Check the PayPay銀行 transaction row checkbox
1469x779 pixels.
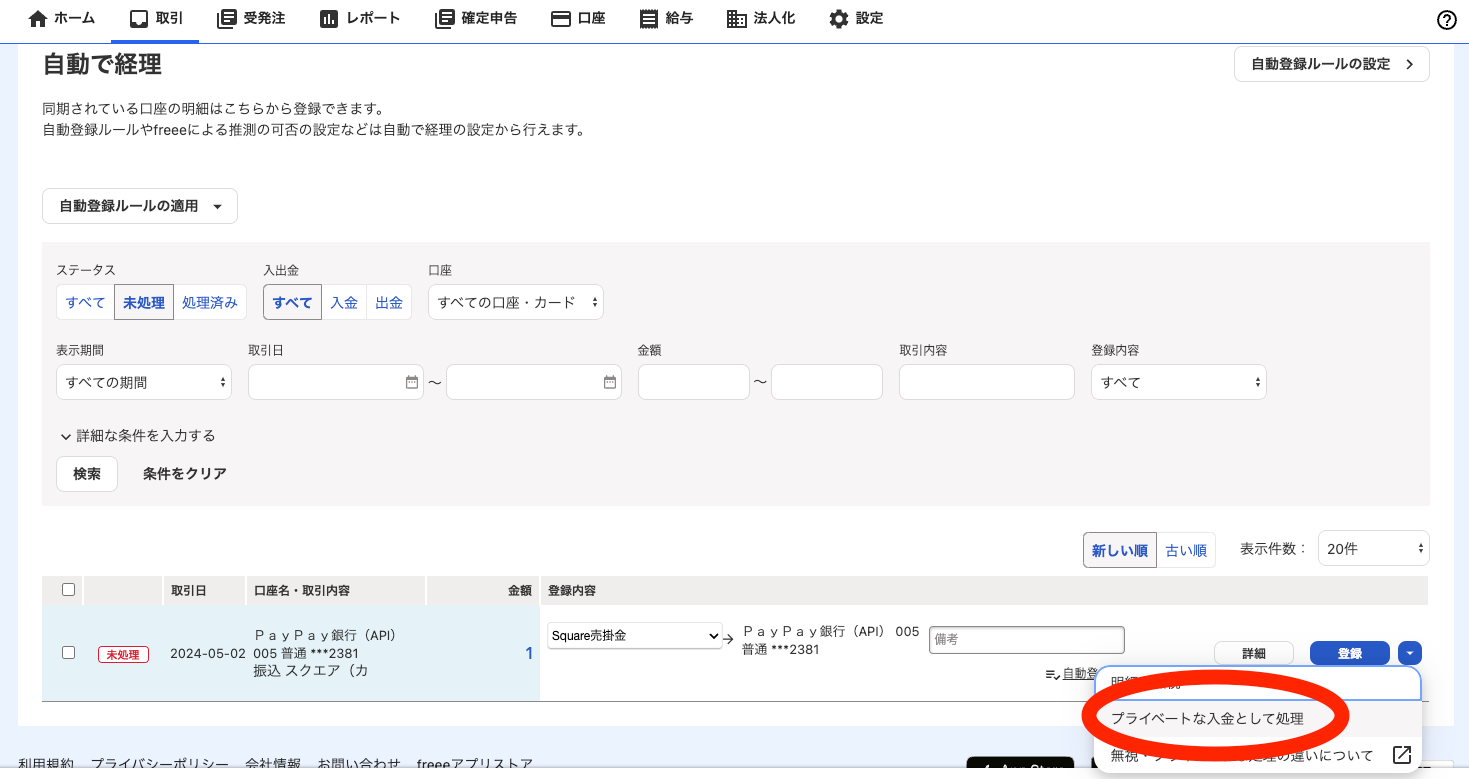click(68, 652)
